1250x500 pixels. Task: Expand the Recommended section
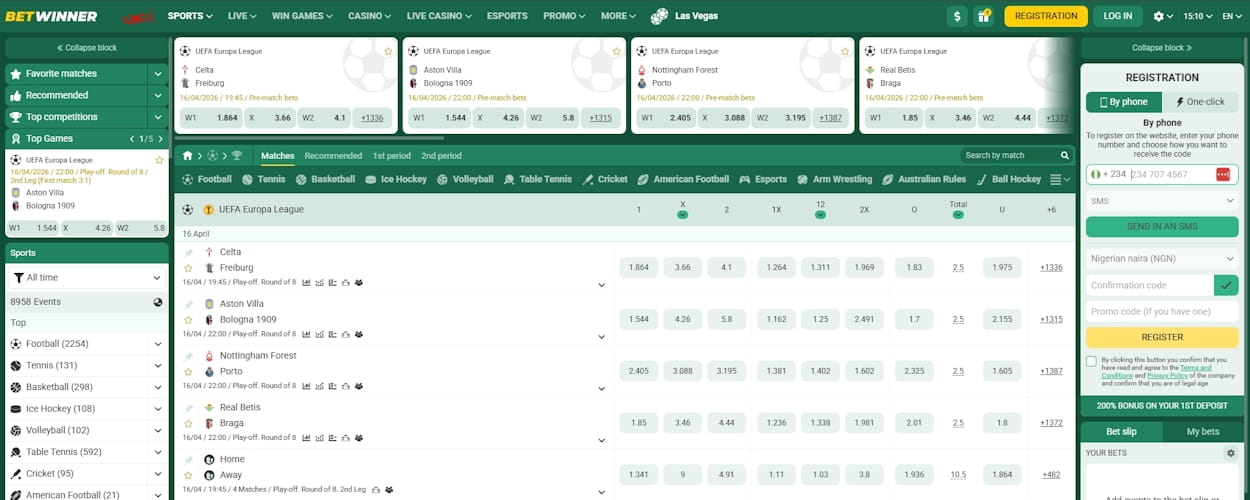(158, 95)
